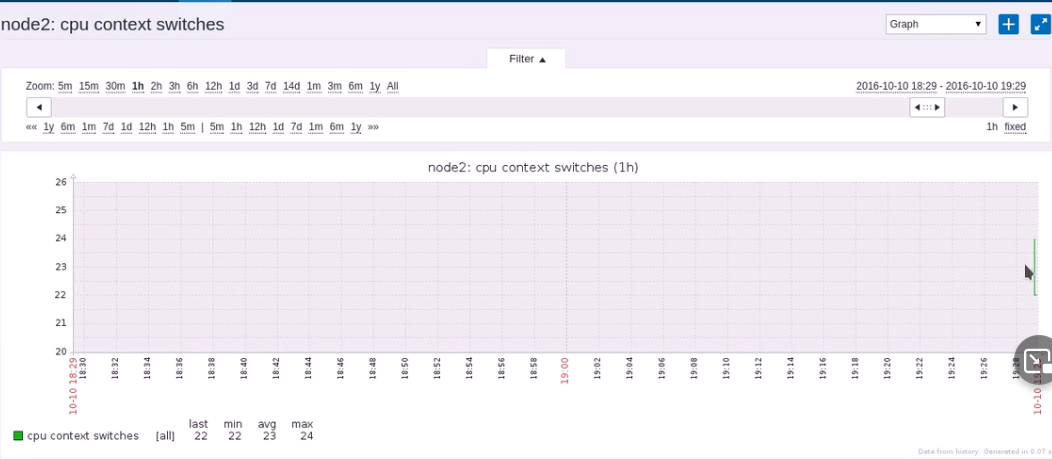Jump to latest period with »» arrows
1052x459 pixels.
coord(373,127)
